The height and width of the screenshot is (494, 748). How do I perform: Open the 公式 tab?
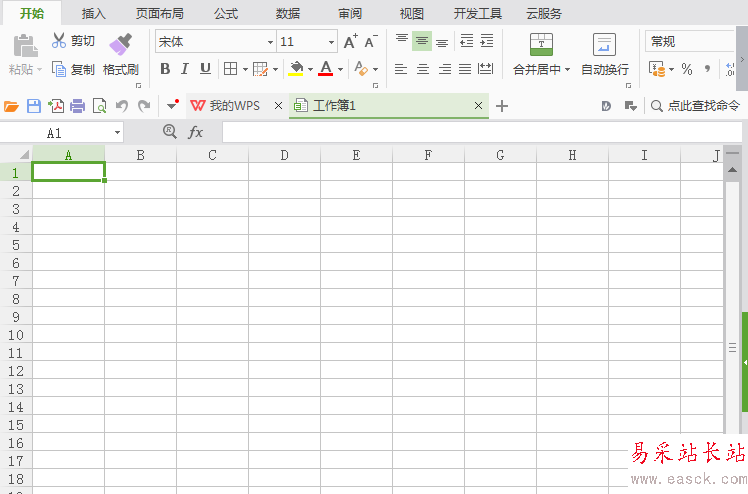pyautogui.click(x=226, y=13)
